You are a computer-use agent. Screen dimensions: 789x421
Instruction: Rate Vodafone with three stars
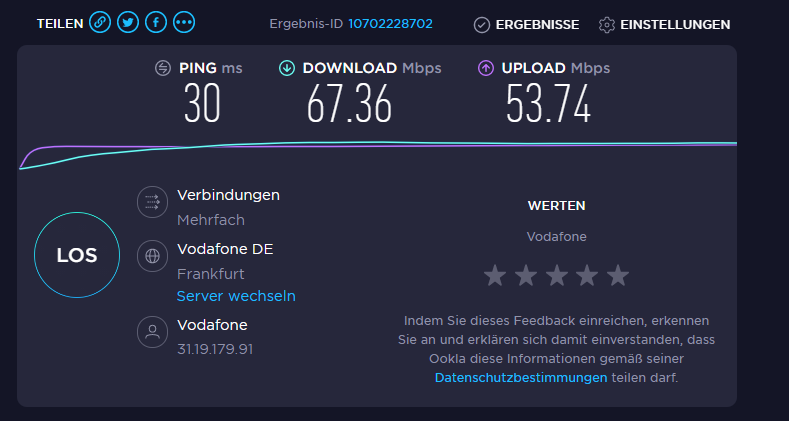point(557,276)
